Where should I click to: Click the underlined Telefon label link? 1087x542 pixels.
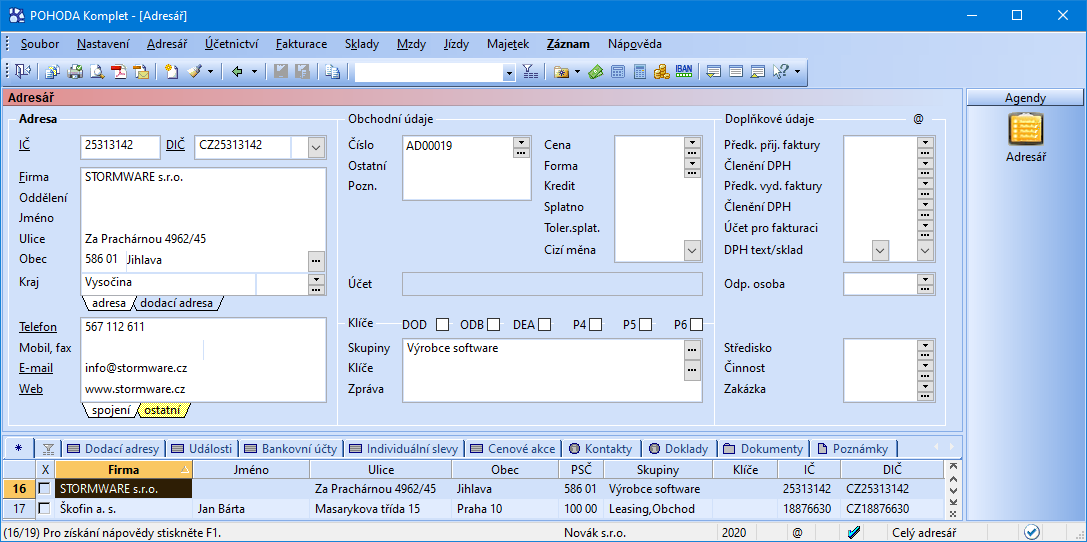click(38, 326)
